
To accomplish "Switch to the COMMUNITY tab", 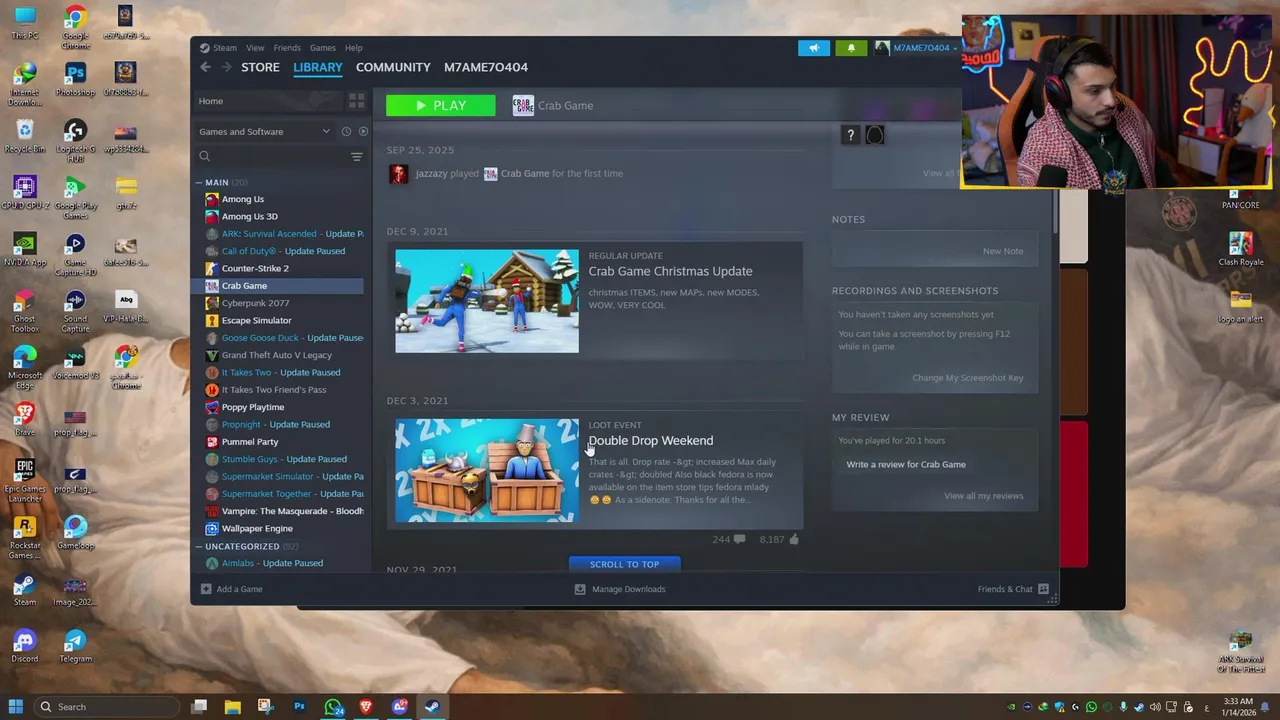I will click(x=393, y=67).
